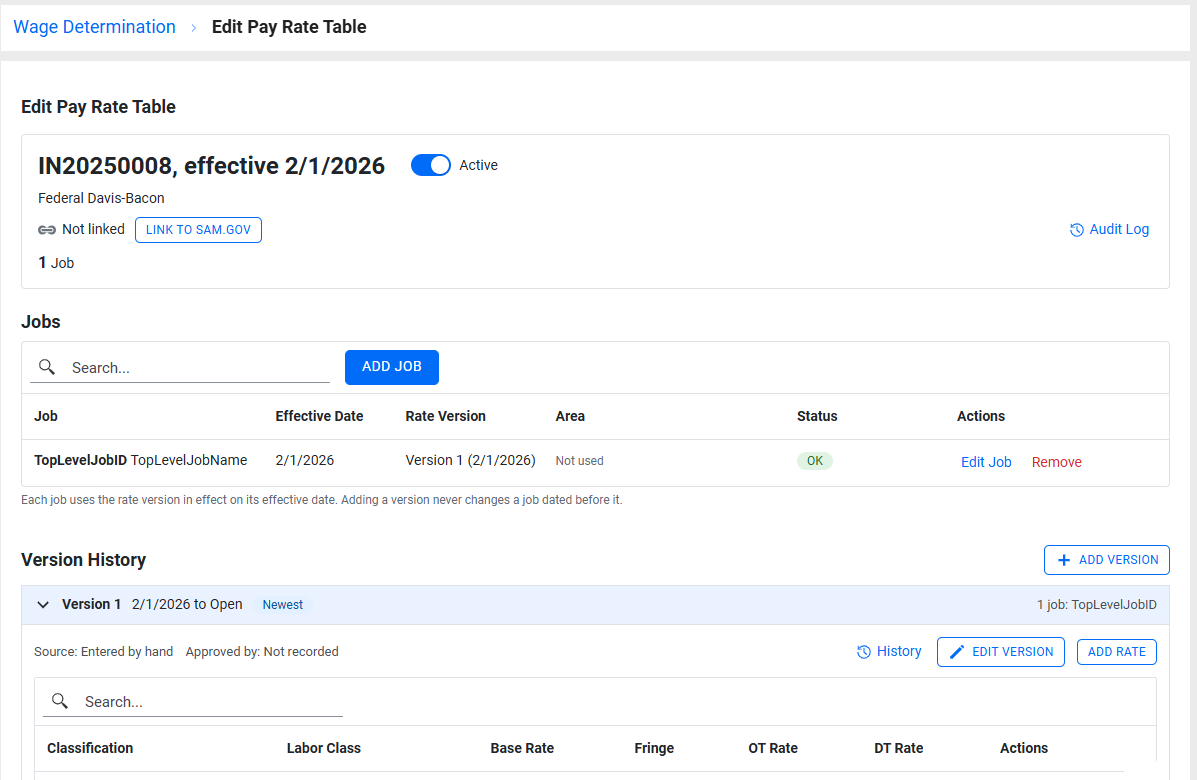
Task: Click the DT Rate column header
Action: pyautogui.click(x=899, y=748)
